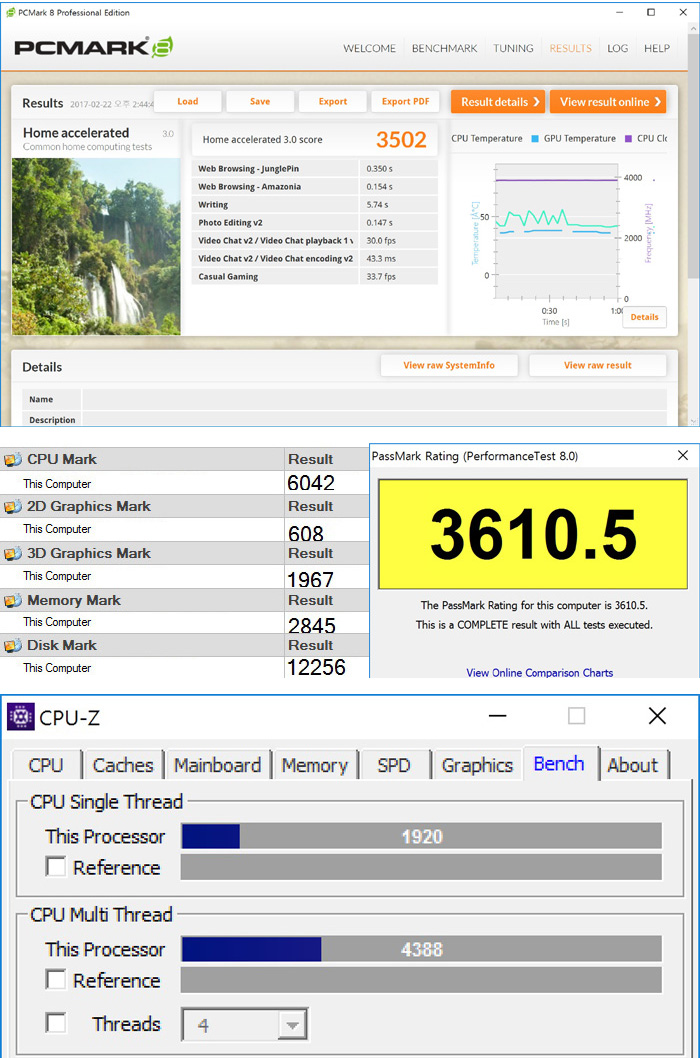Viewport: 700px width, 1058px height.
Task: Click the Disk Mark row icon
Action: [12, 646]
